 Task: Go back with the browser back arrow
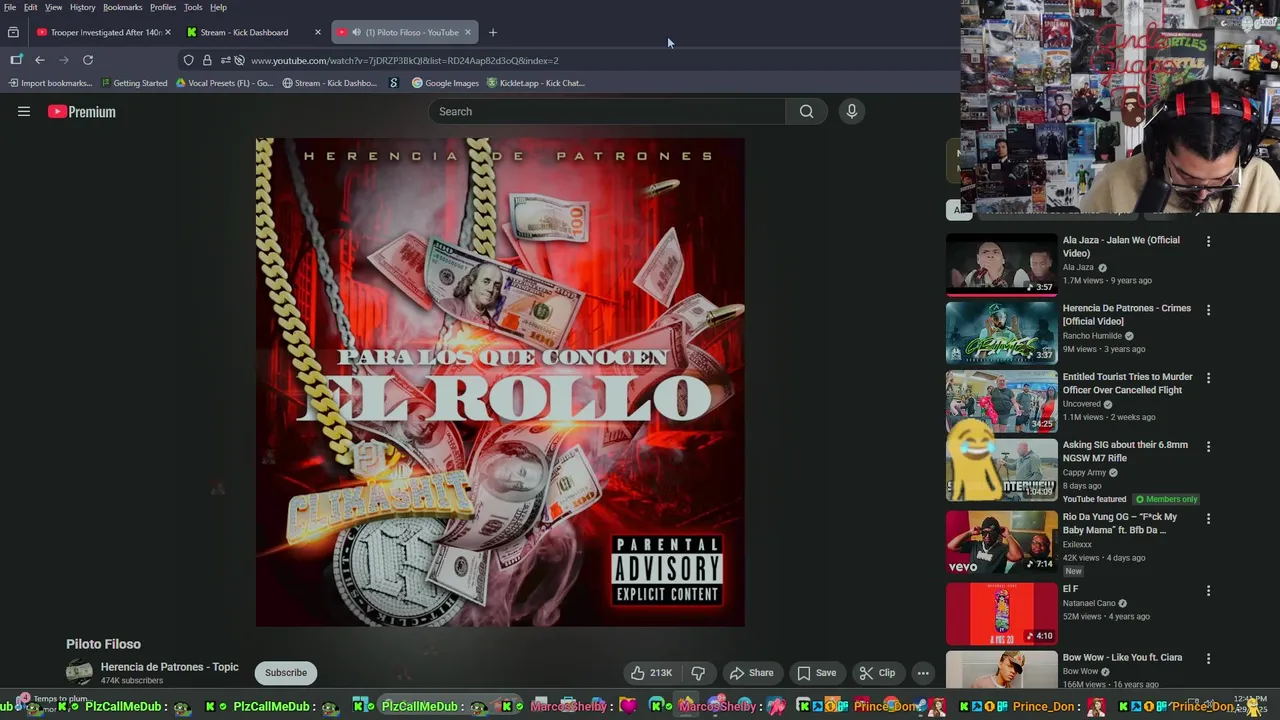[x=40, y=60]
